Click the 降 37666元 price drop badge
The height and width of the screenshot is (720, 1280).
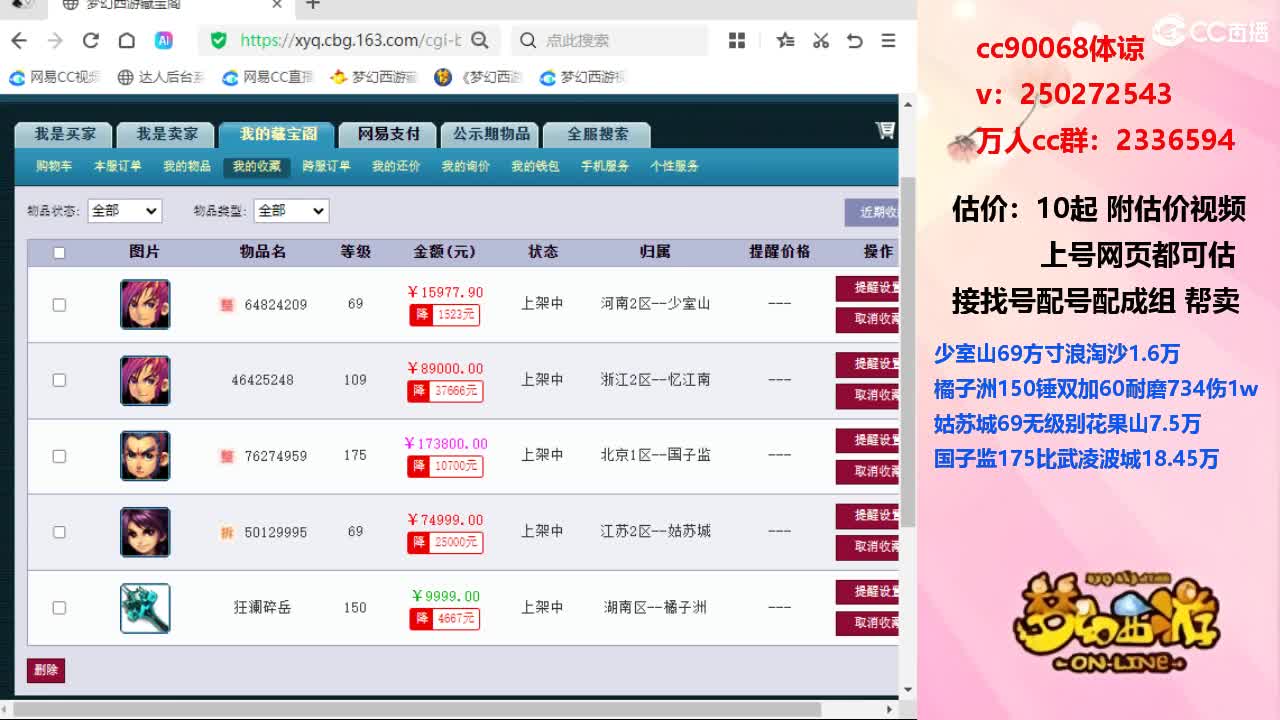click(x=445, y=391)
